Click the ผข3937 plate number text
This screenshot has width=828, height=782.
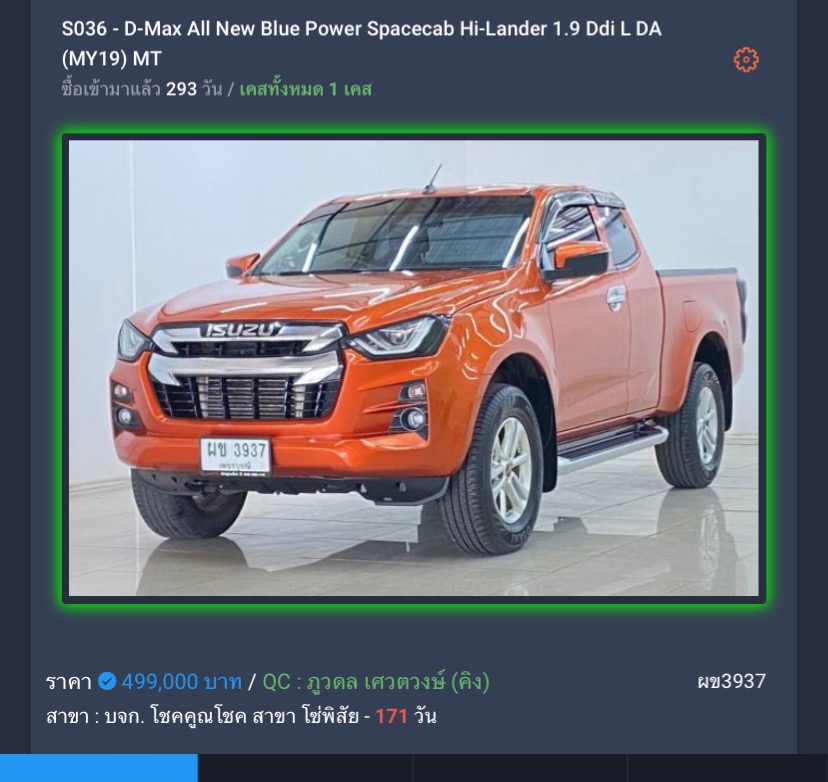731,681
